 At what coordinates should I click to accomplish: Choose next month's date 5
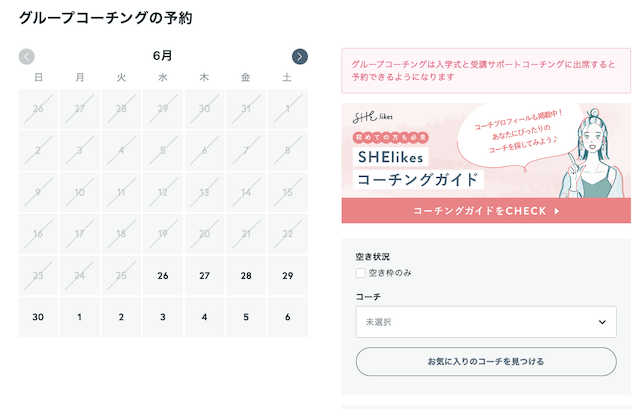(x=246, y=317)
